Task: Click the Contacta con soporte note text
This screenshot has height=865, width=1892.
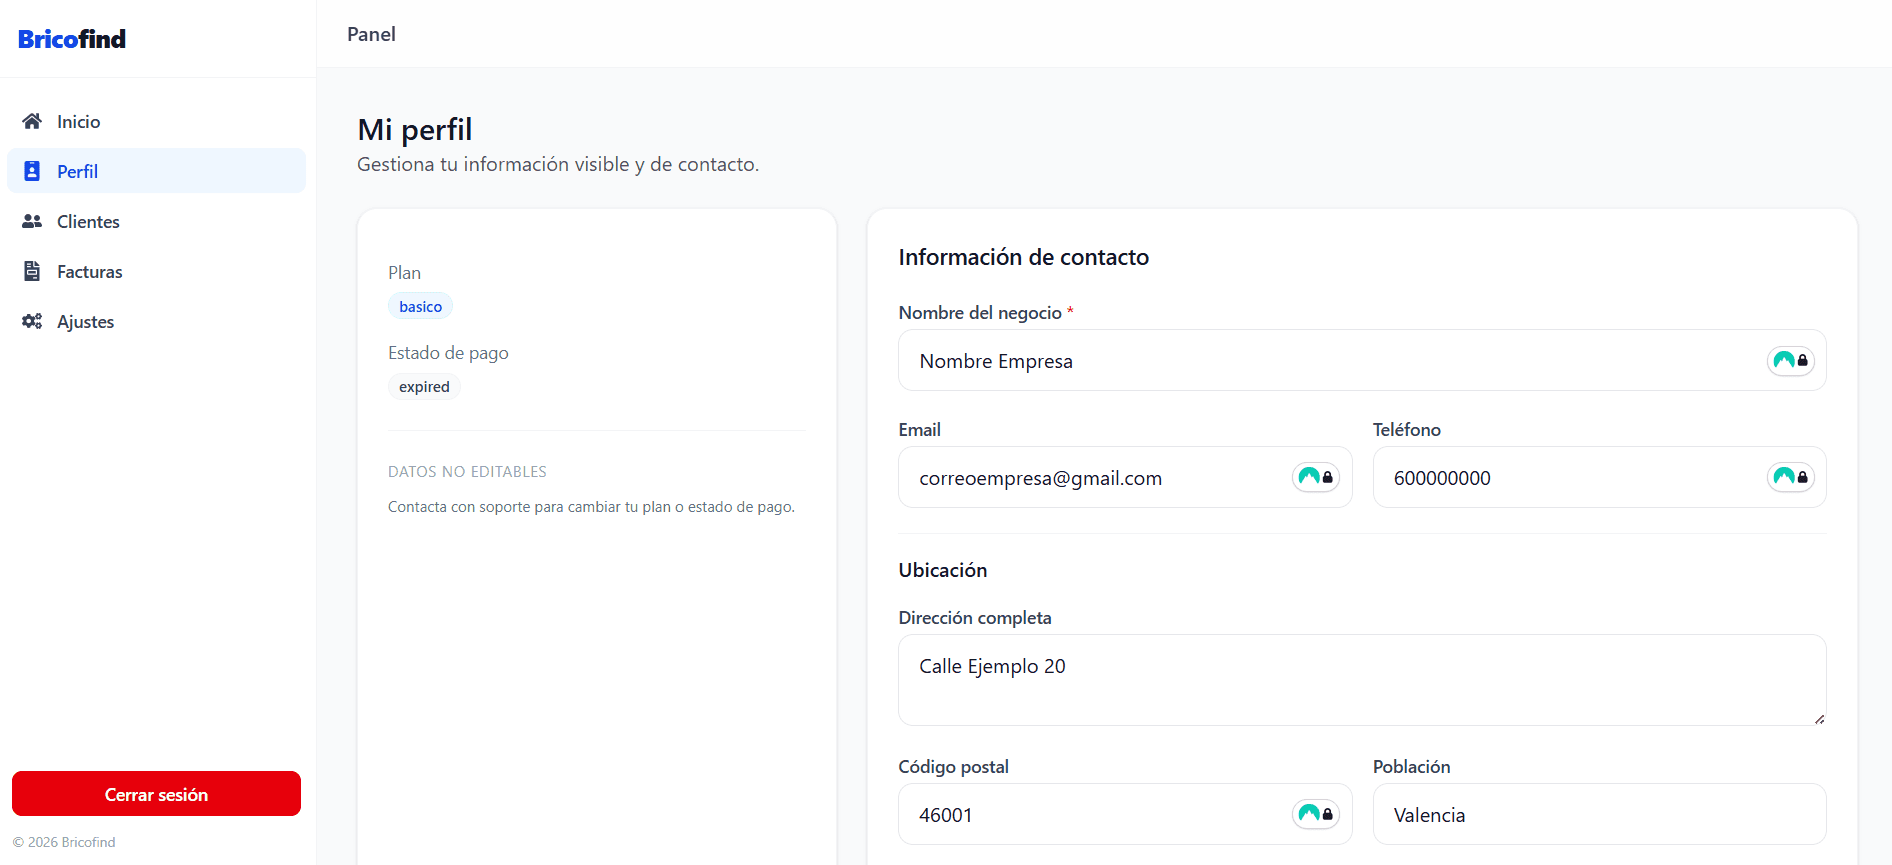Action: click(591, 507)
